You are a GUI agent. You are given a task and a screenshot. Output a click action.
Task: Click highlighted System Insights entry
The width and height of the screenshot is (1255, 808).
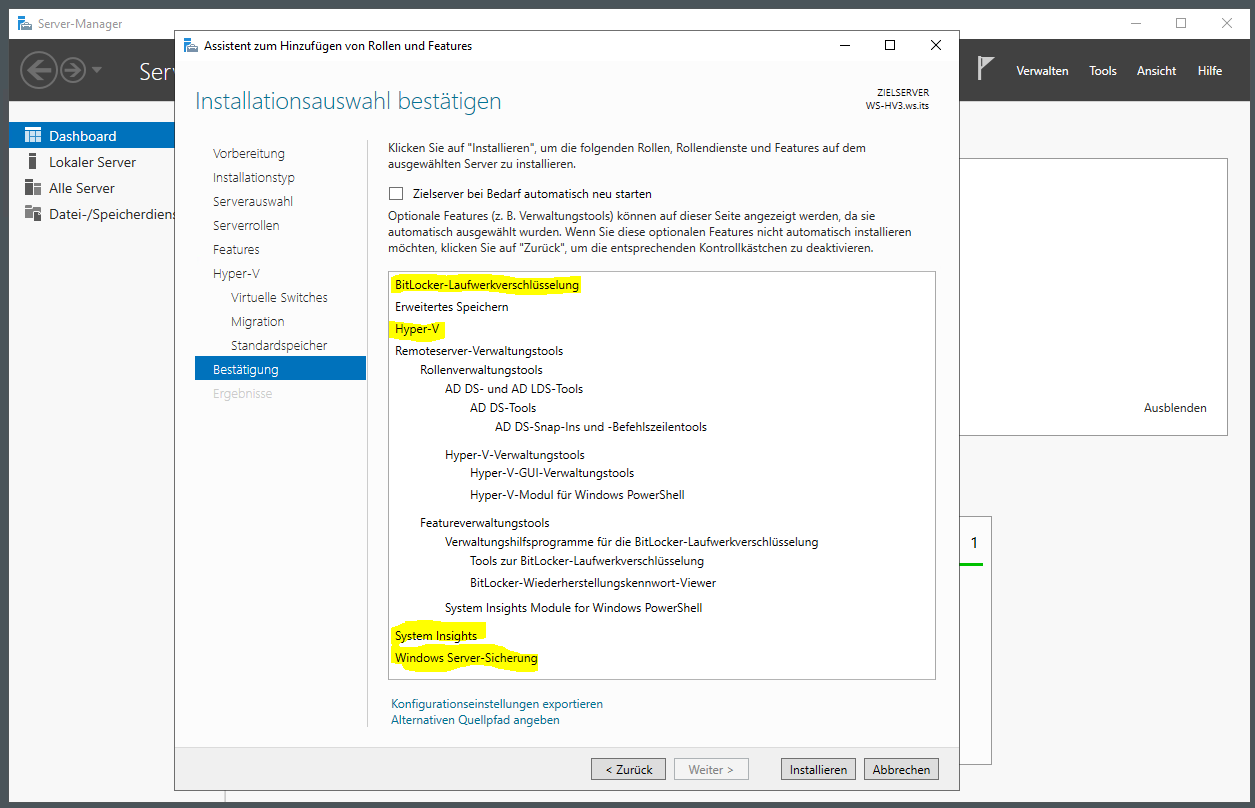(x=436, y=636)
